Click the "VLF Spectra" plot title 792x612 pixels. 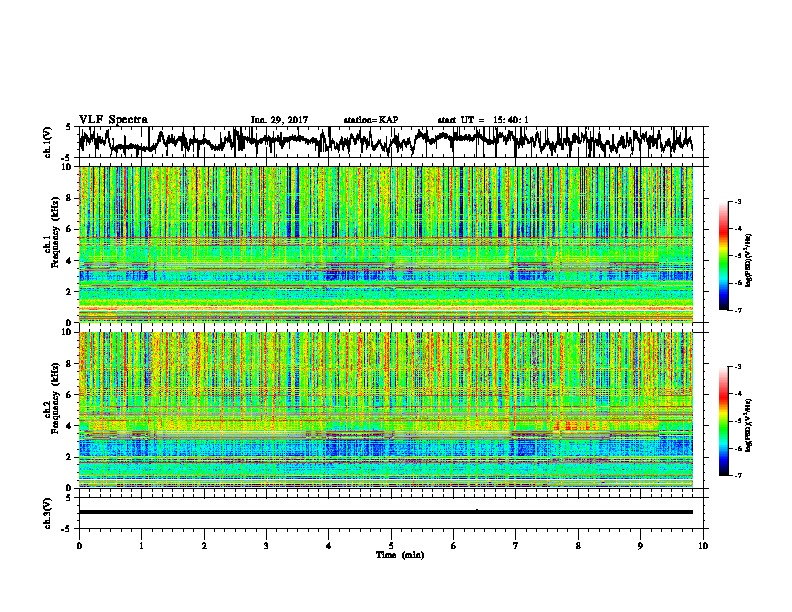113,120
